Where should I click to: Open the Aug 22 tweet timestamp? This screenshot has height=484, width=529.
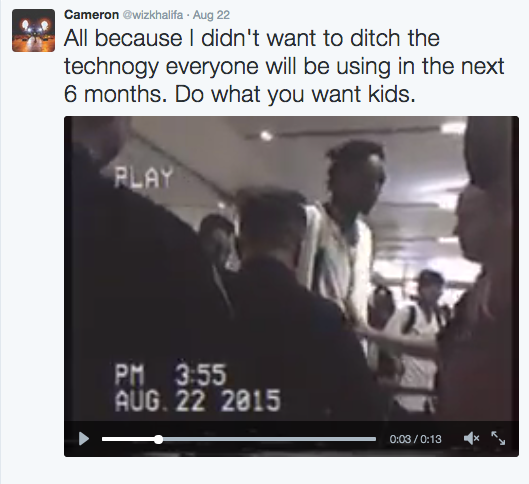tap(211, 15)
